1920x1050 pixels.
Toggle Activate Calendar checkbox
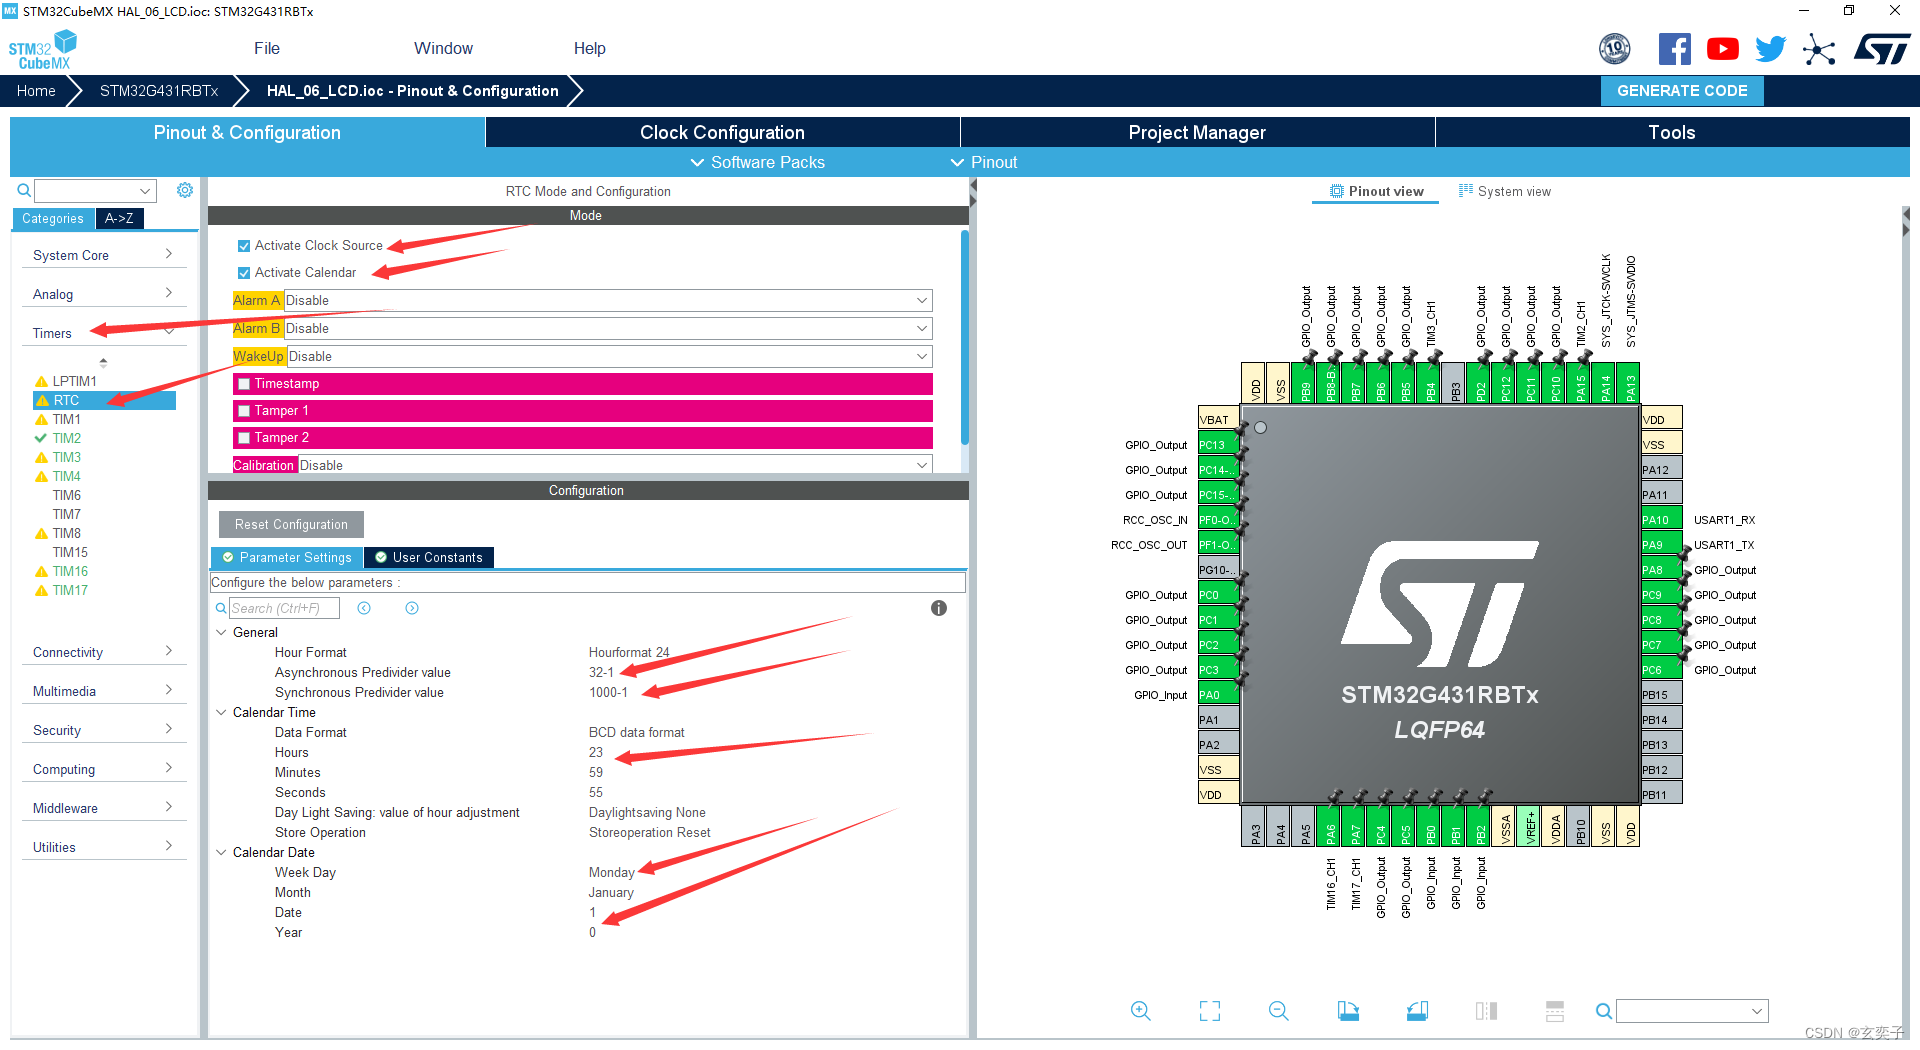pyautogui.click(x=244, y=273)
